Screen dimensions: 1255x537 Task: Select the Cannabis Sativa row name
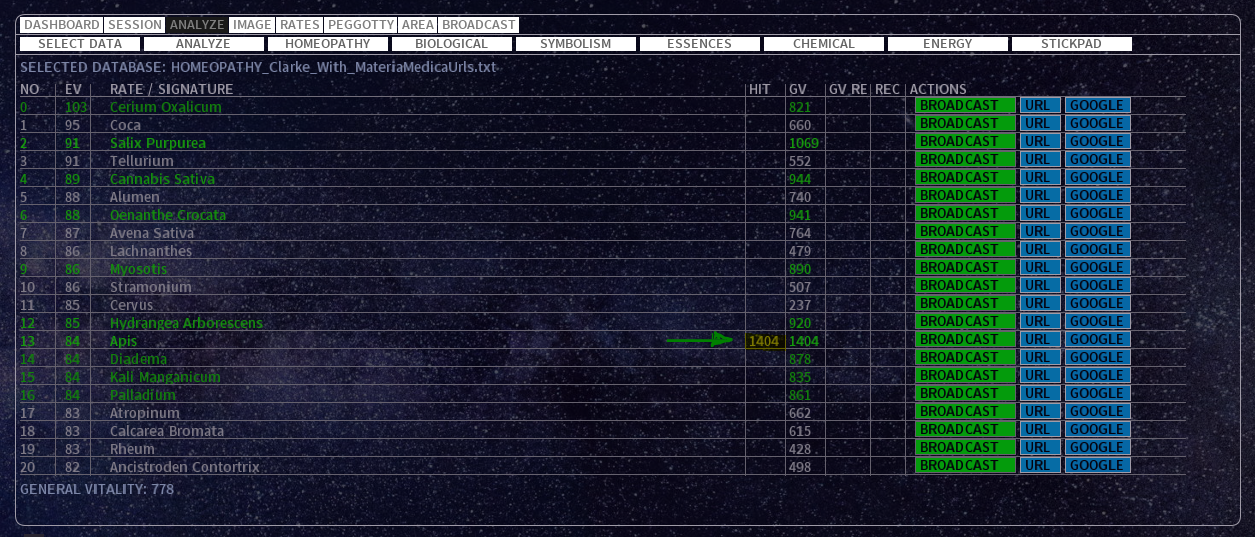point(162,179)
